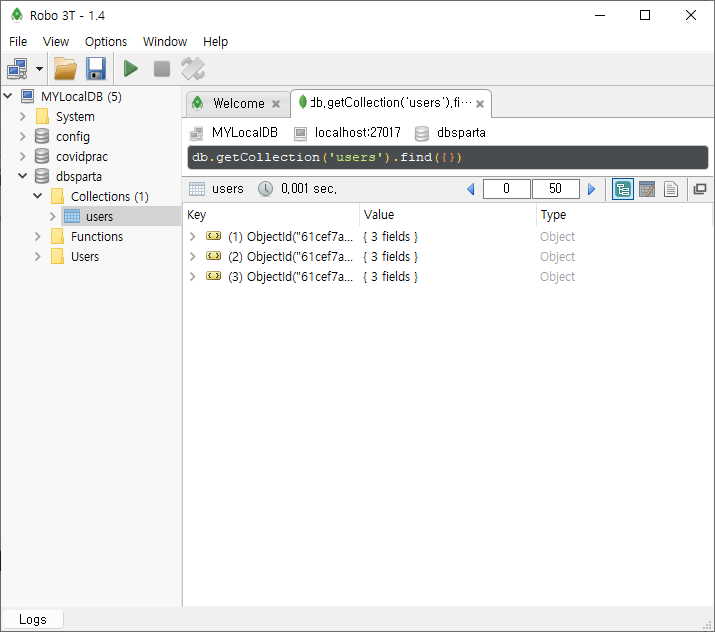
Task: Open the Logs panel button
Action: 32,619
